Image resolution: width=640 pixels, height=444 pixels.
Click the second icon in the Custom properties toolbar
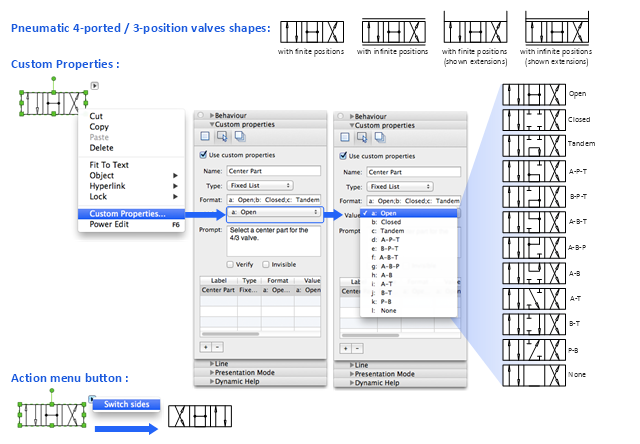[x=221, y=136]
